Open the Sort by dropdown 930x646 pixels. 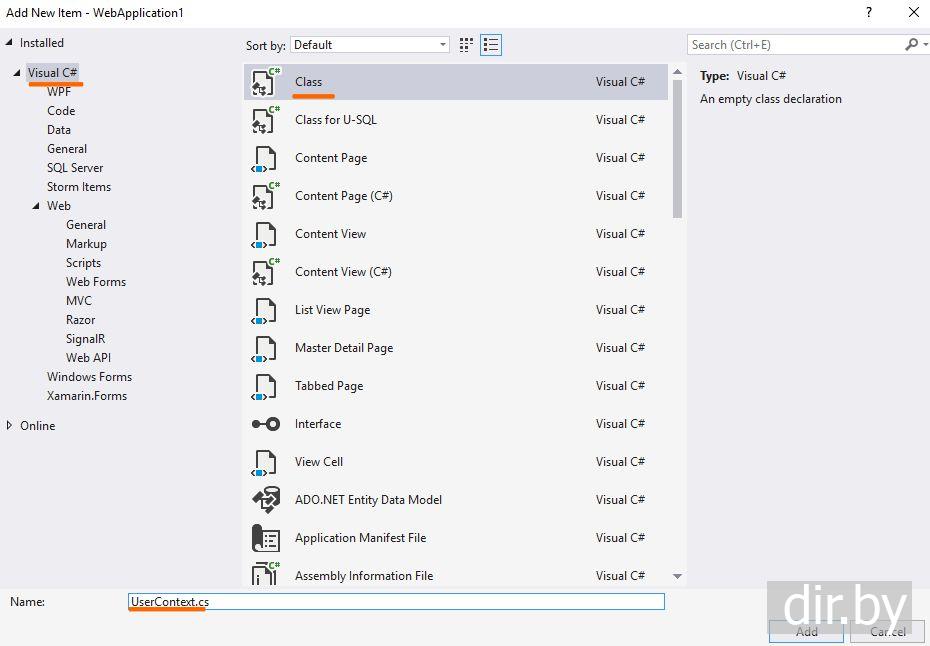[370, 45]
